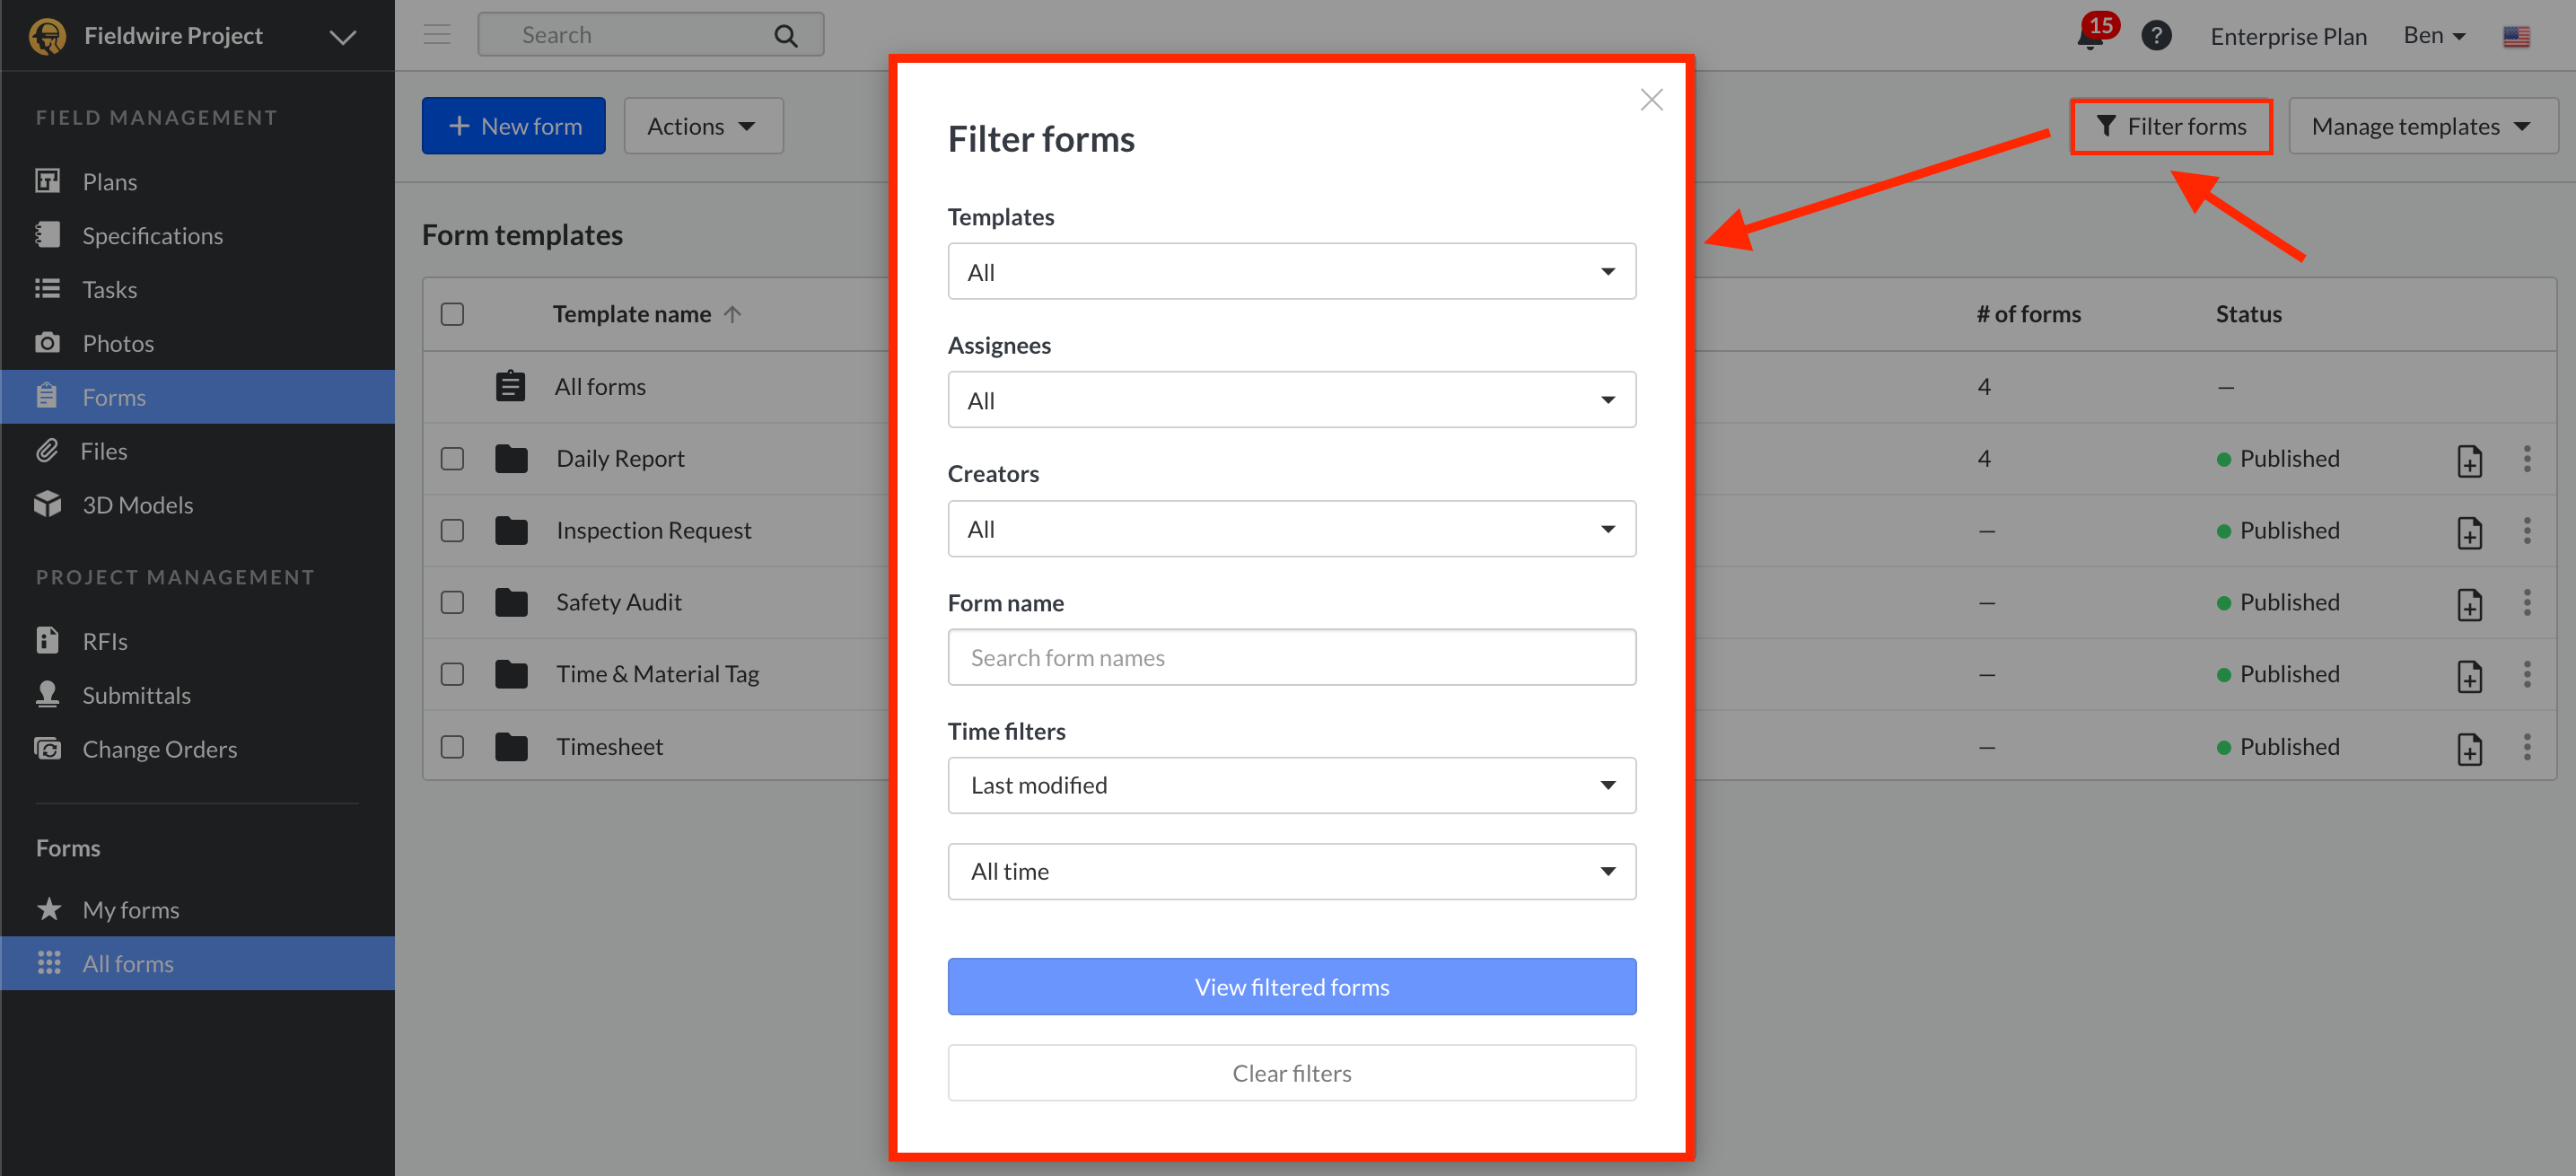Click the search magnifier icon

(786, 36)
